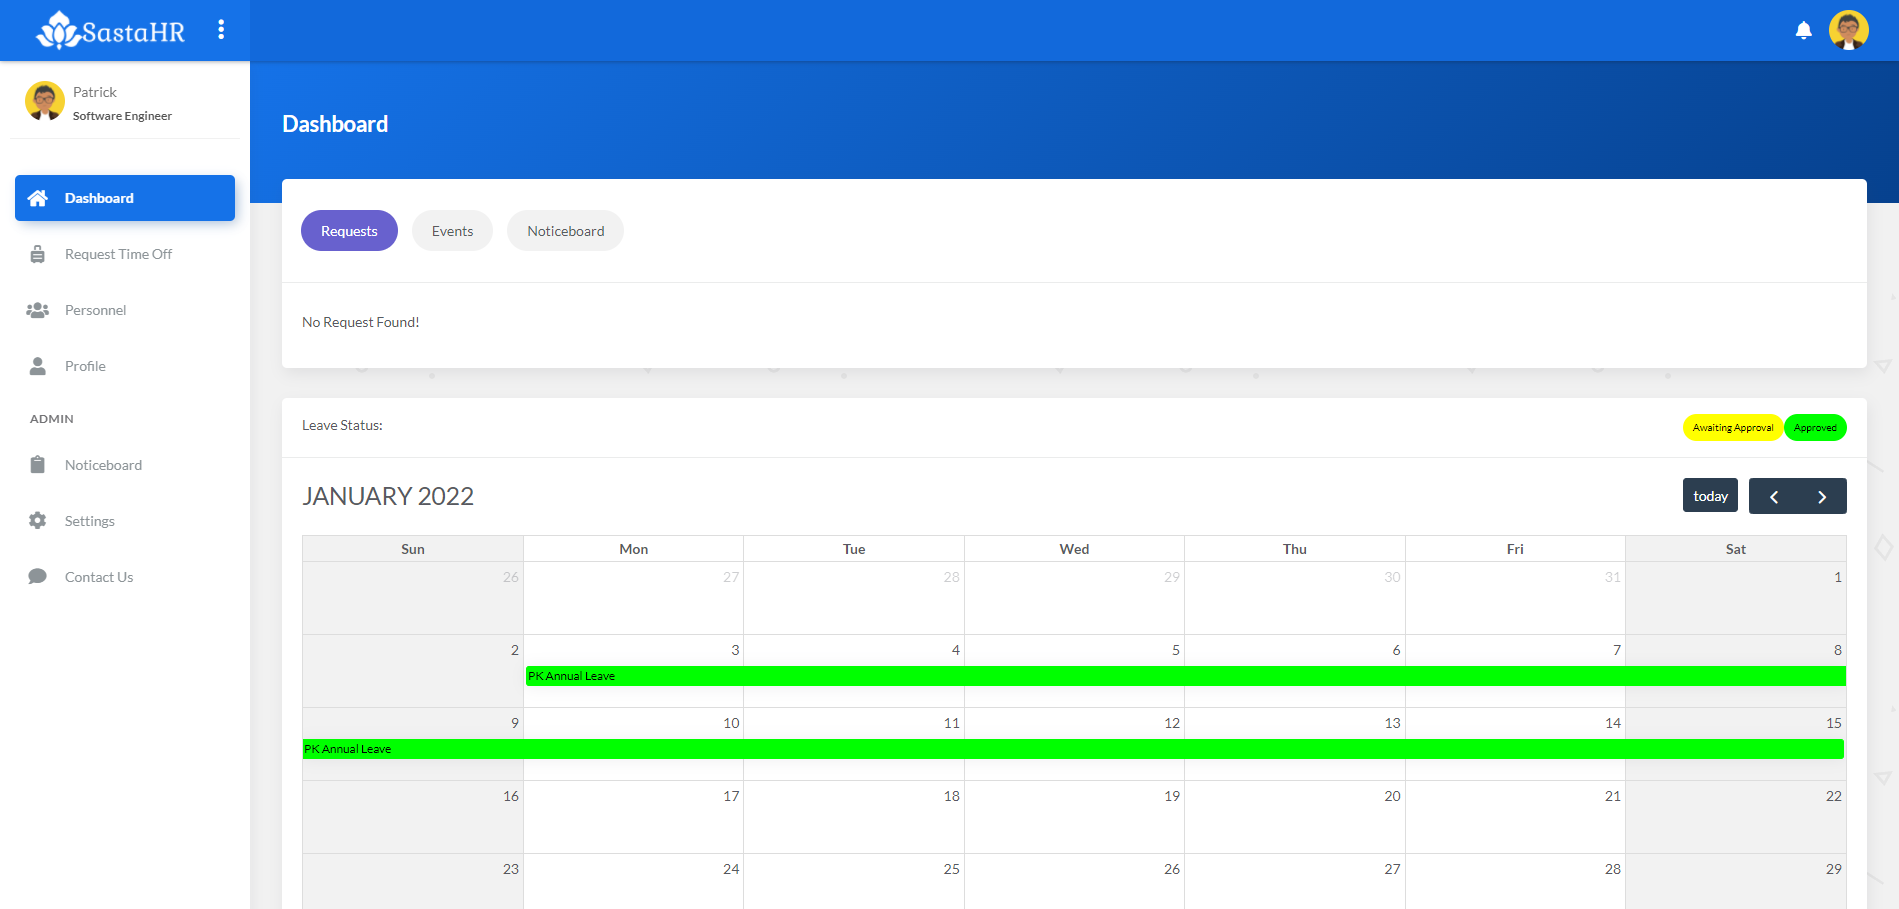Select January 25 on the calendar
1899x909 pixels.
[854, 882]
